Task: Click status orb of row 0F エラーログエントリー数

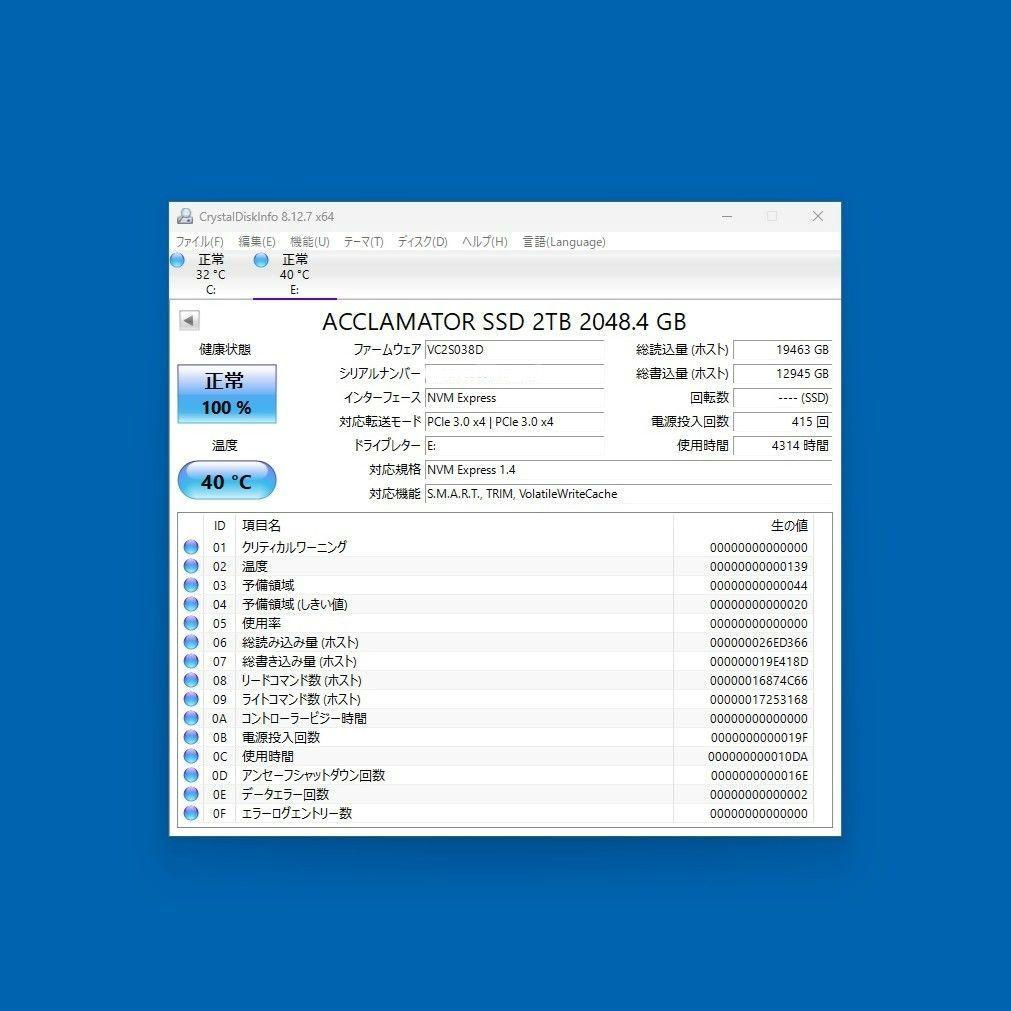Action: [x=191, y=813]
